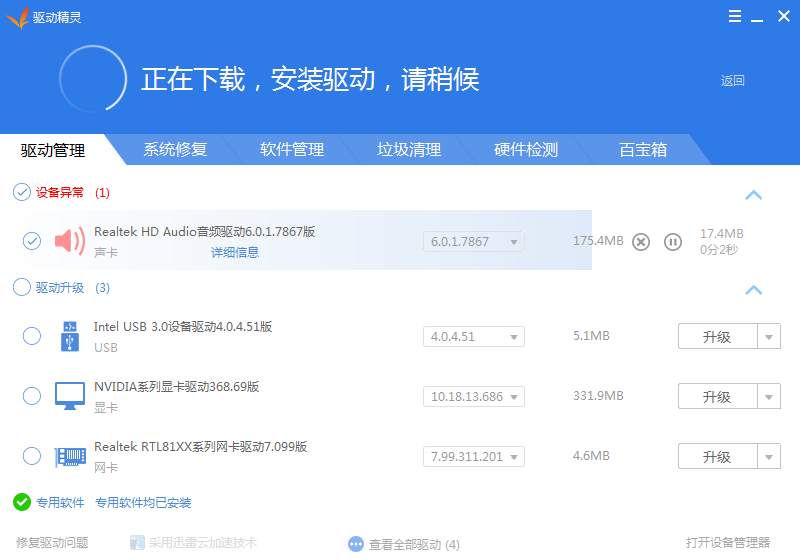
Task: Click the NVIDIA系列显卡驱动368.69版 title
Action: (x=177, y=387)
